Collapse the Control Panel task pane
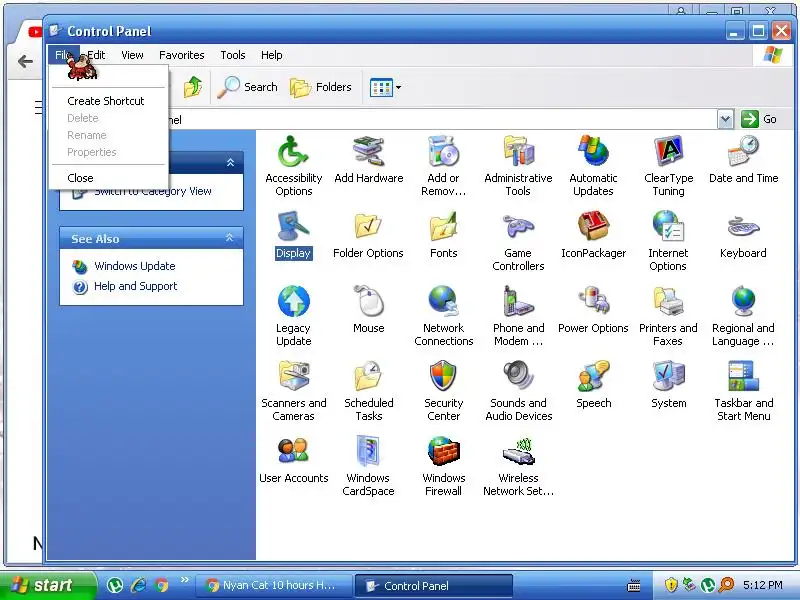Viewport: 800px width, 600px height. (230, 163)
